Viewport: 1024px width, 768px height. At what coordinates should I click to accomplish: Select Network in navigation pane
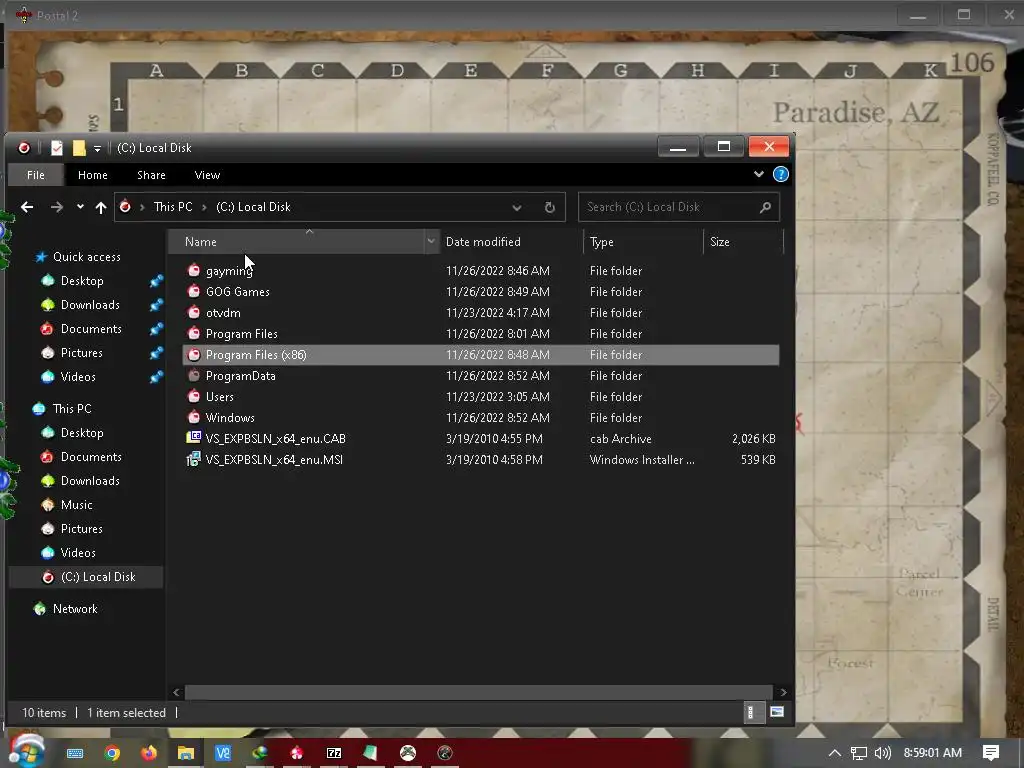click(74, 609)
